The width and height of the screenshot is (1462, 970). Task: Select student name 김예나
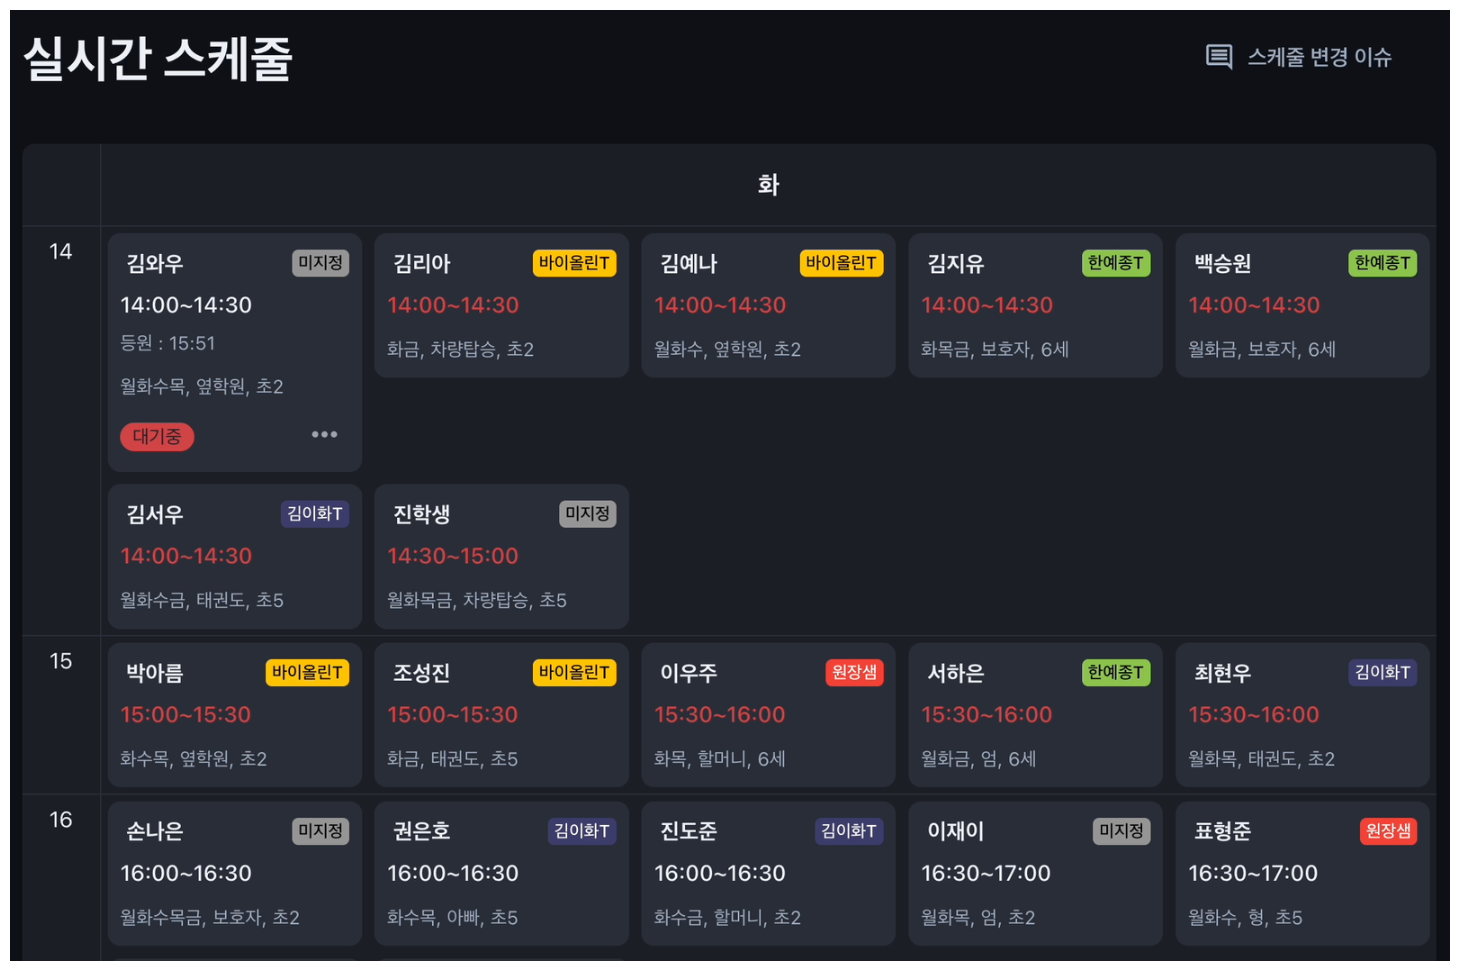[689, 264]
